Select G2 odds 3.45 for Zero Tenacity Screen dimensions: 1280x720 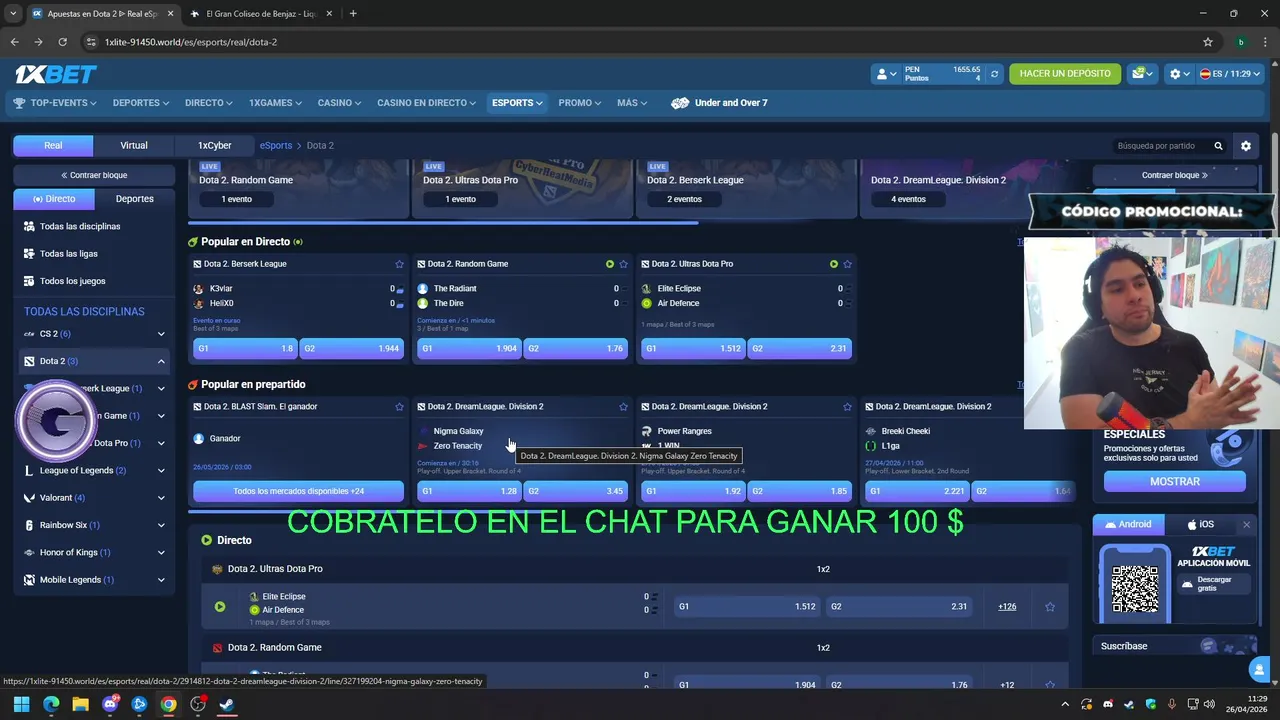pyautogui.click(x=575, y=491)
